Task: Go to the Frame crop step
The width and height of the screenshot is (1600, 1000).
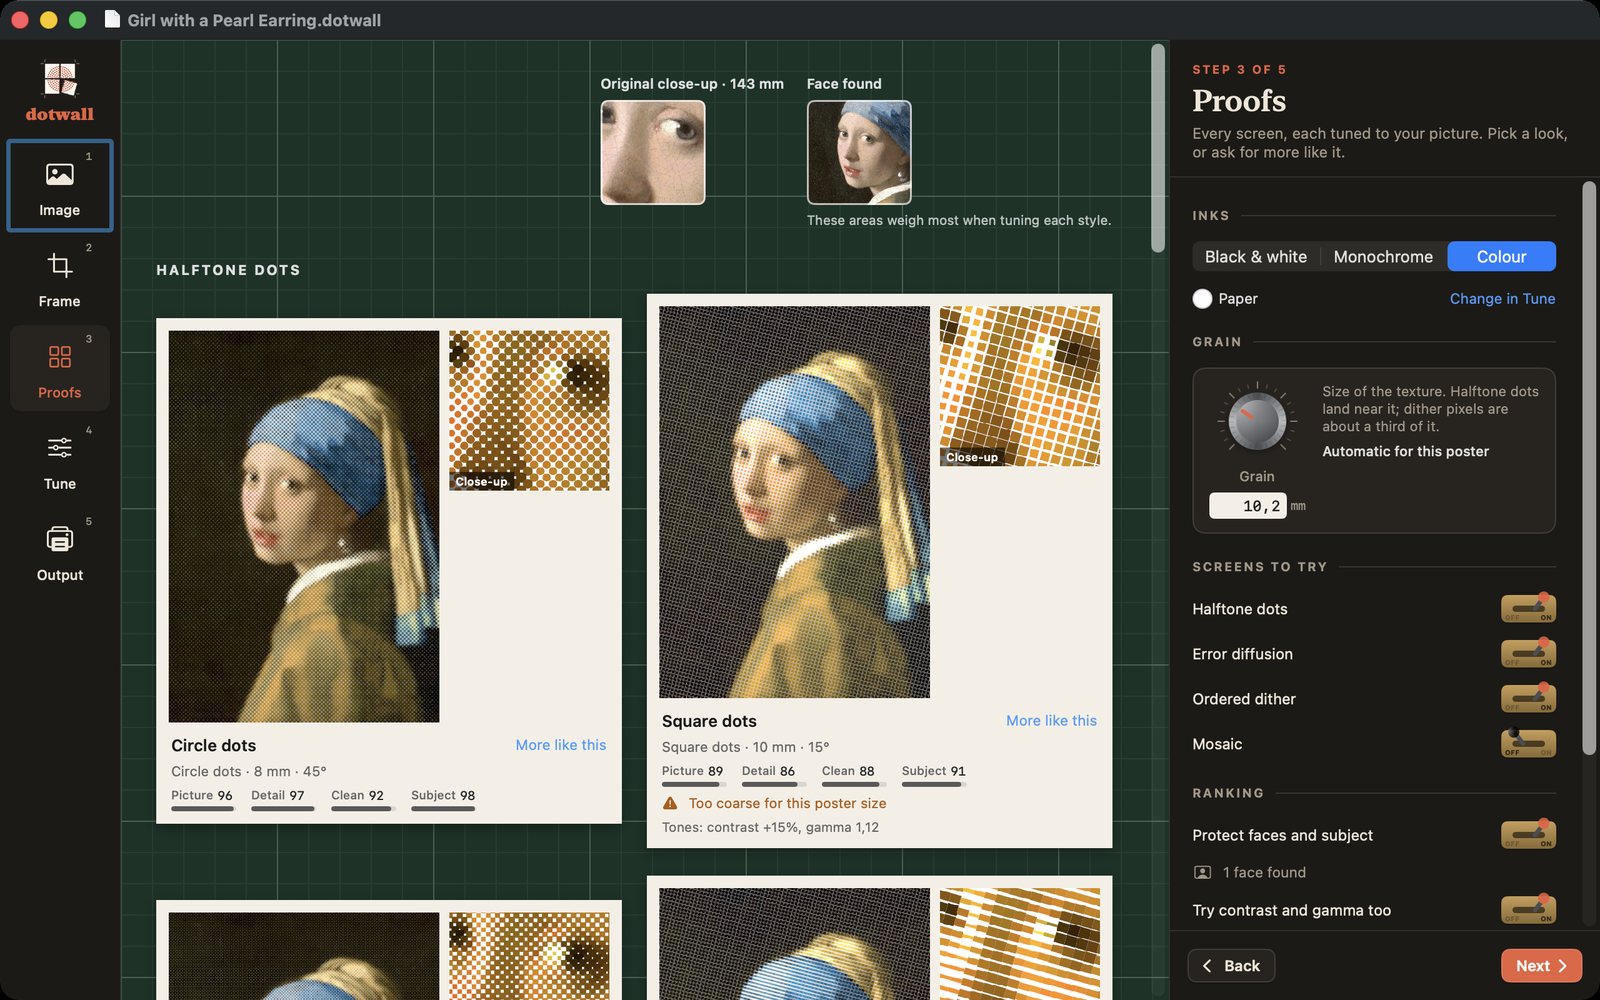Action: click(60, 277)
